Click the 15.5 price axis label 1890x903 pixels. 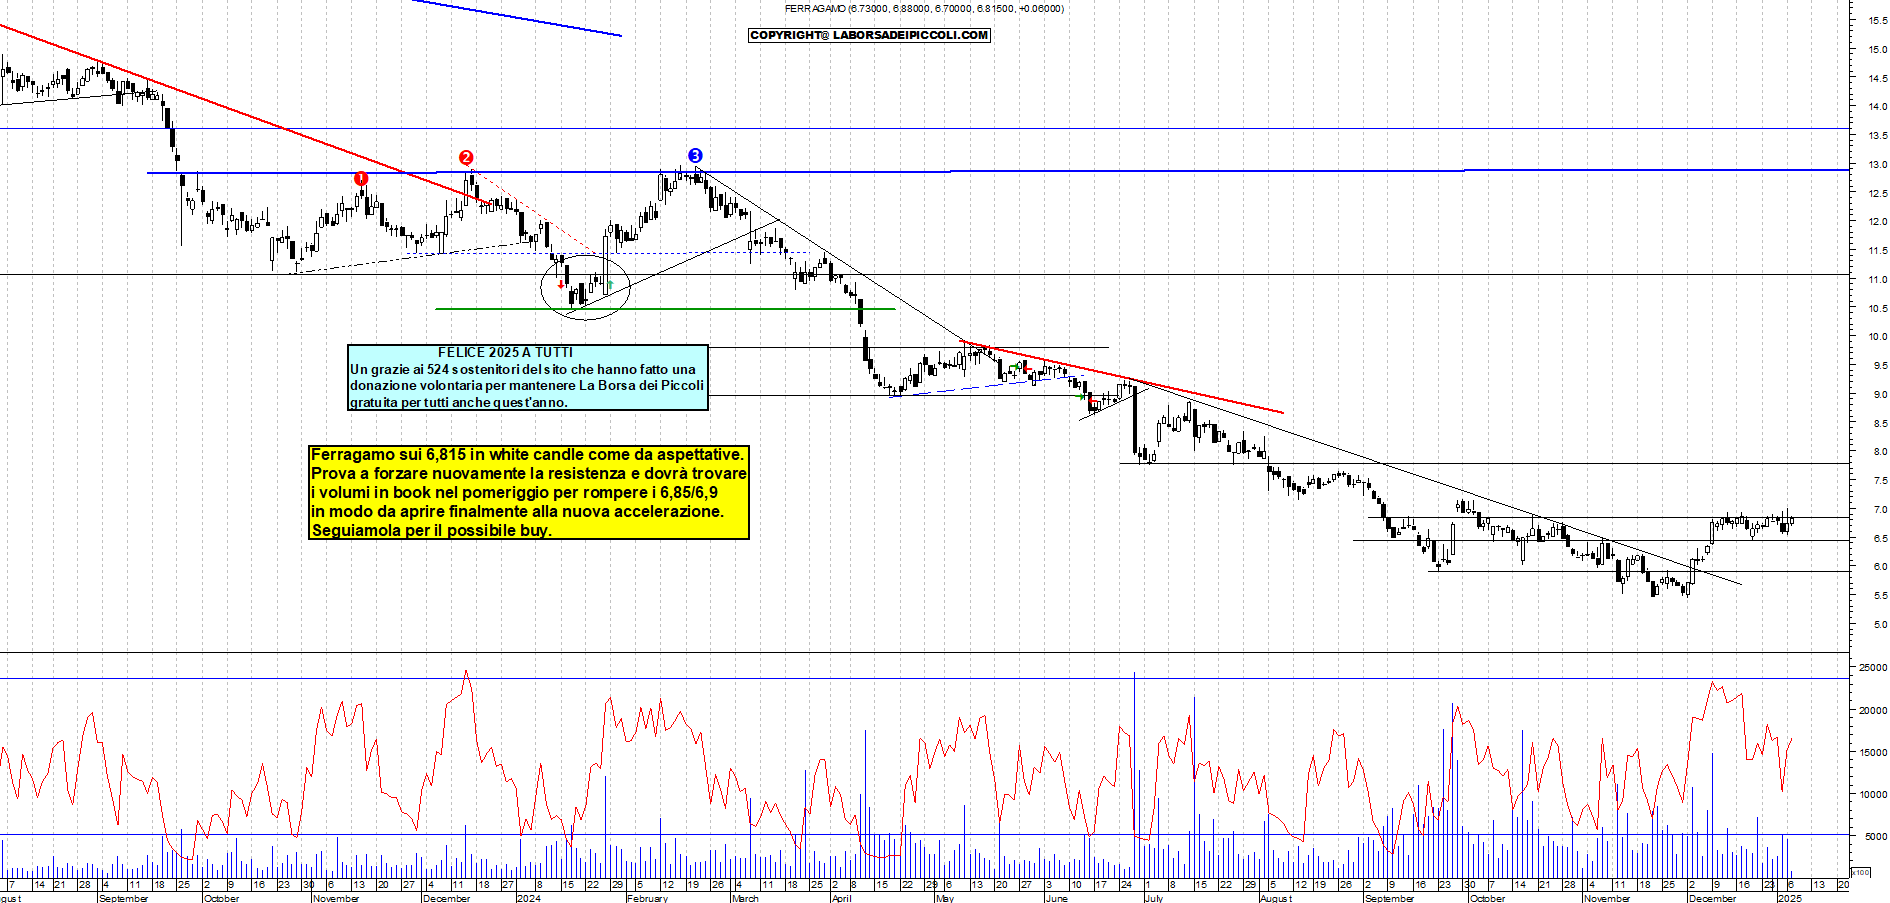pos(1877,20)
